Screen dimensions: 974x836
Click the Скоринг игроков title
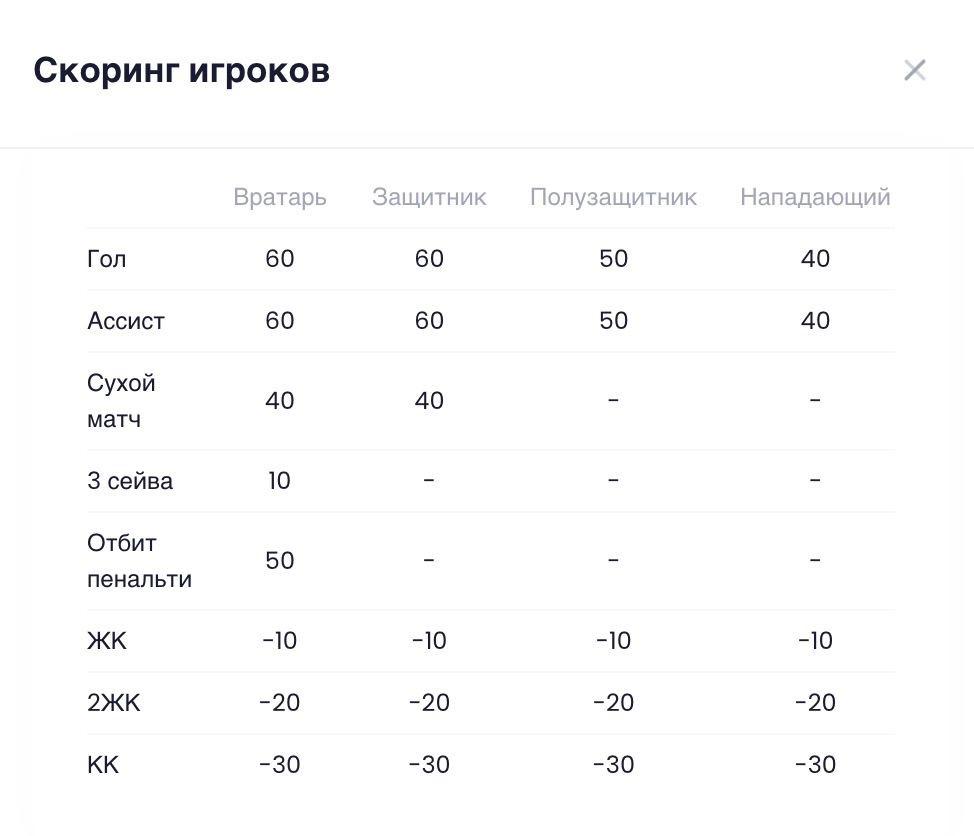click(x=181, y=70)
